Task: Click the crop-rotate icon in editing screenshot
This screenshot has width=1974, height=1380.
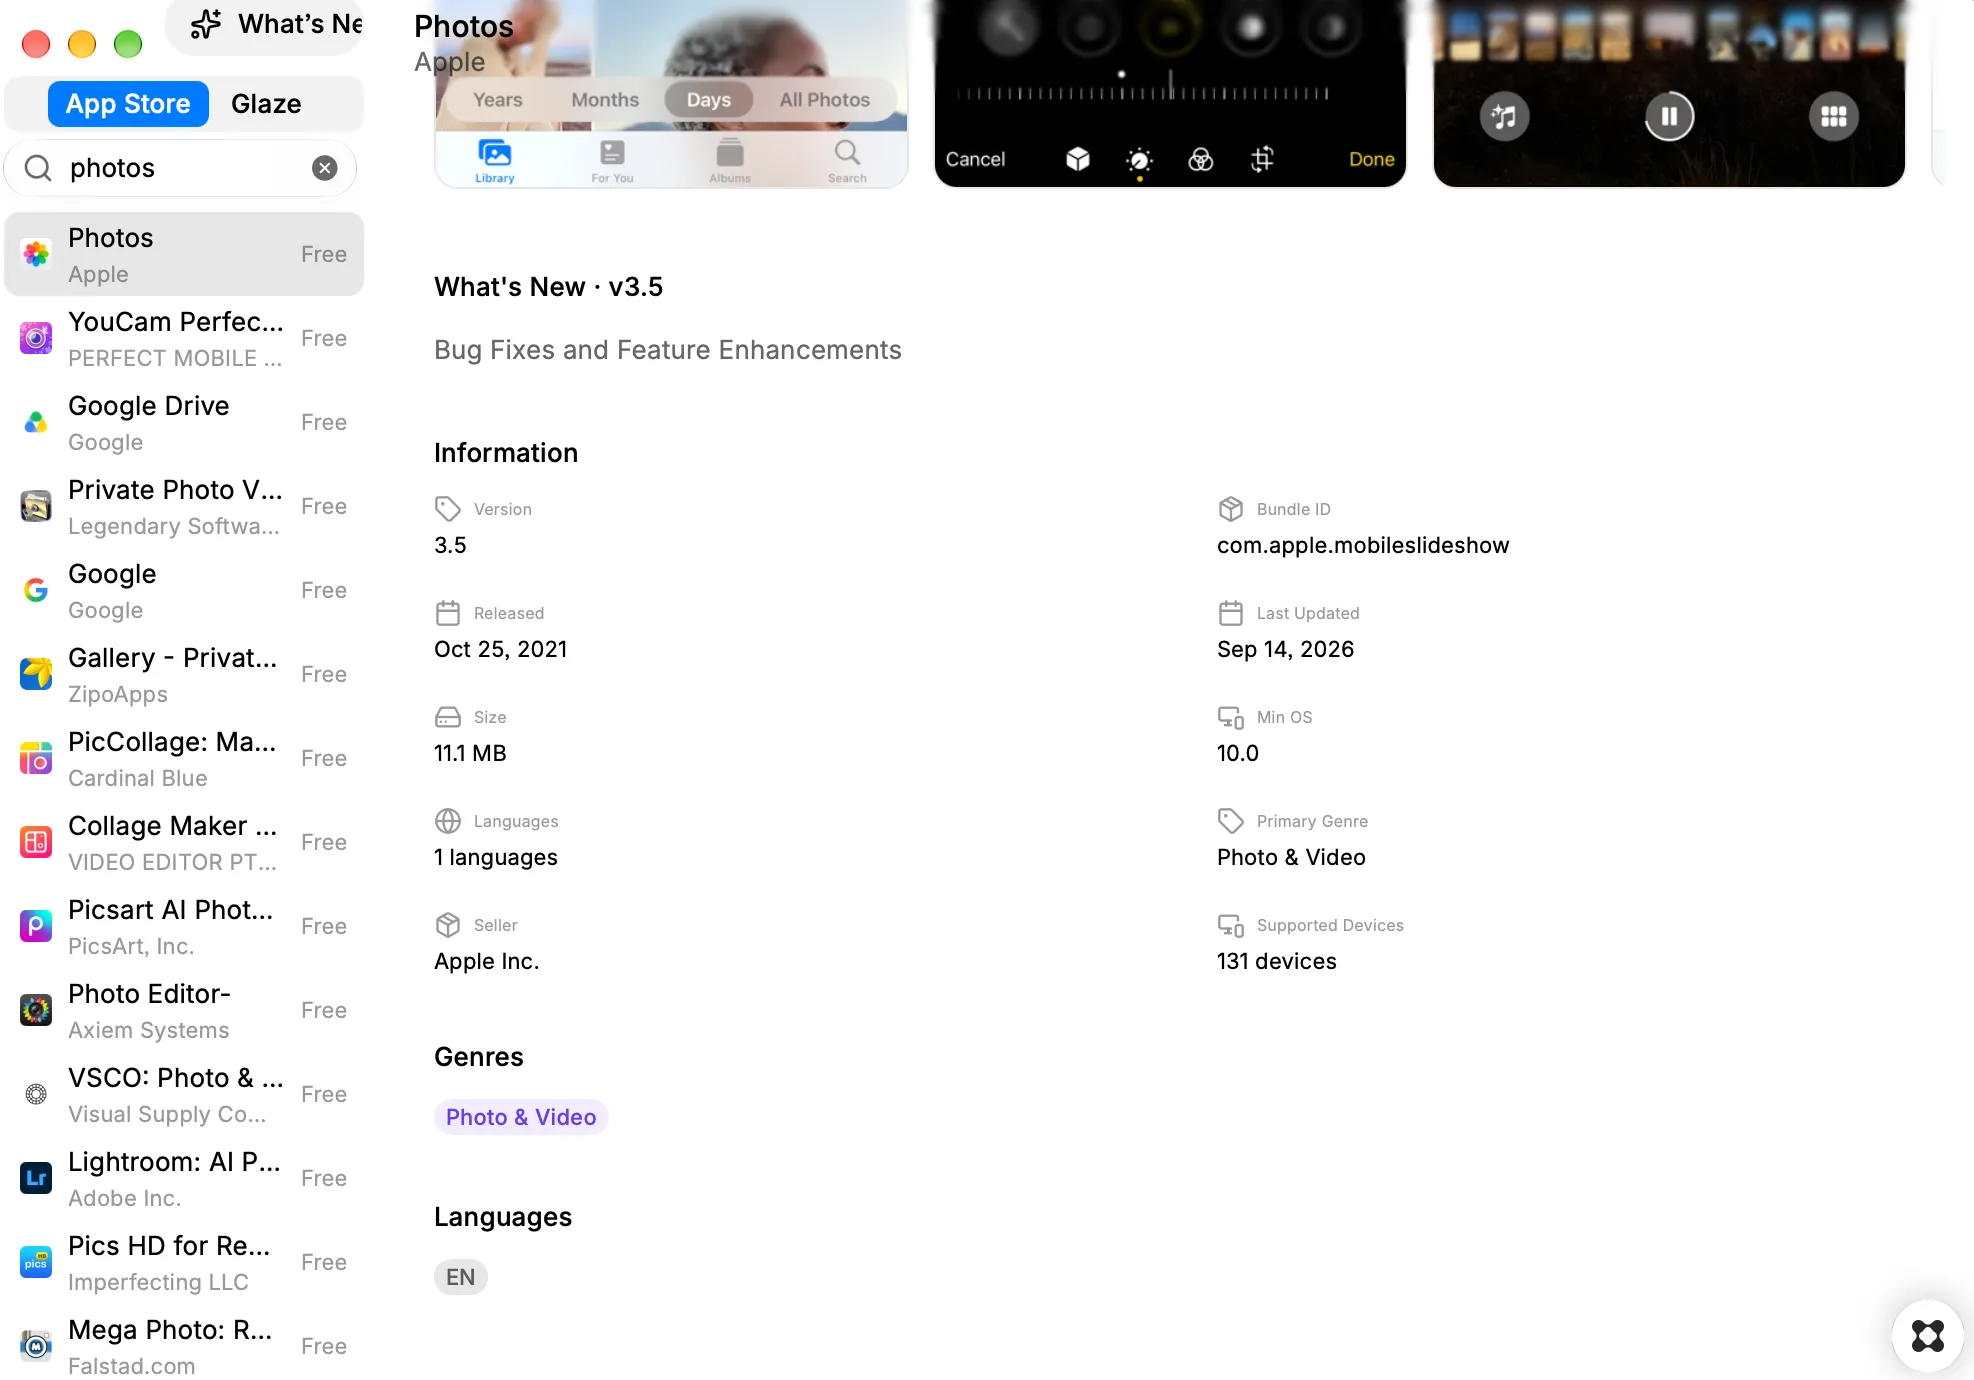Action: 1262,159
